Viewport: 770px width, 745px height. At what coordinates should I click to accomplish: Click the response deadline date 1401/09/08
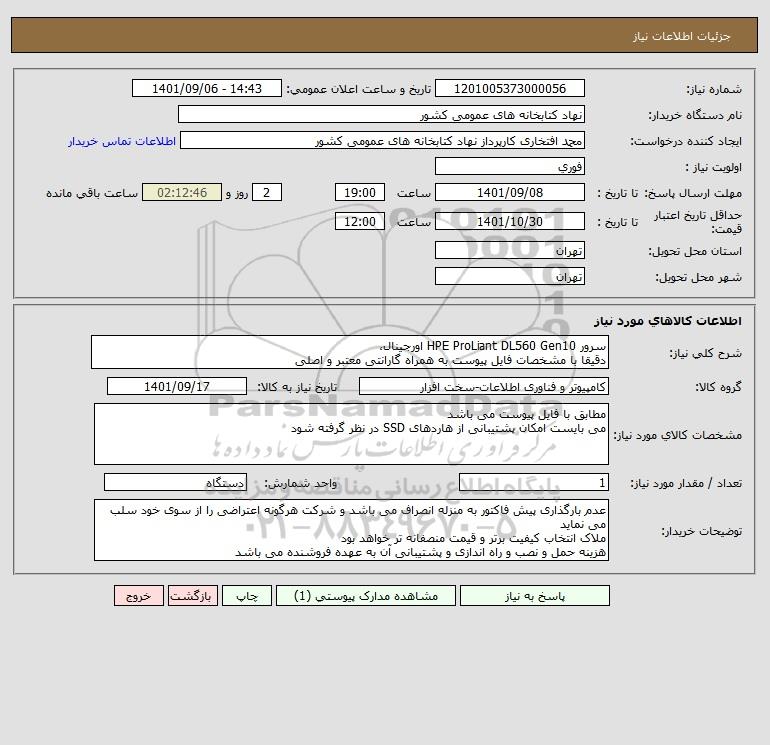click(x=510, y=193)
